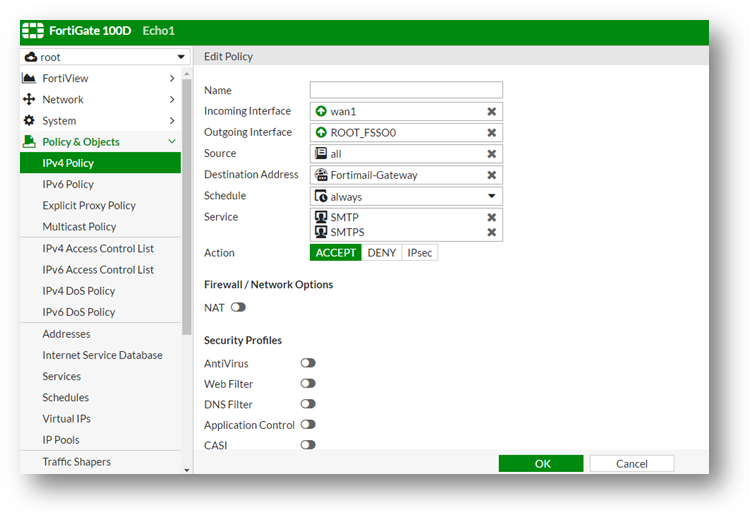Open the Schedule 'always' dropdown
This screenshot has height=514, width=749.
491,196
